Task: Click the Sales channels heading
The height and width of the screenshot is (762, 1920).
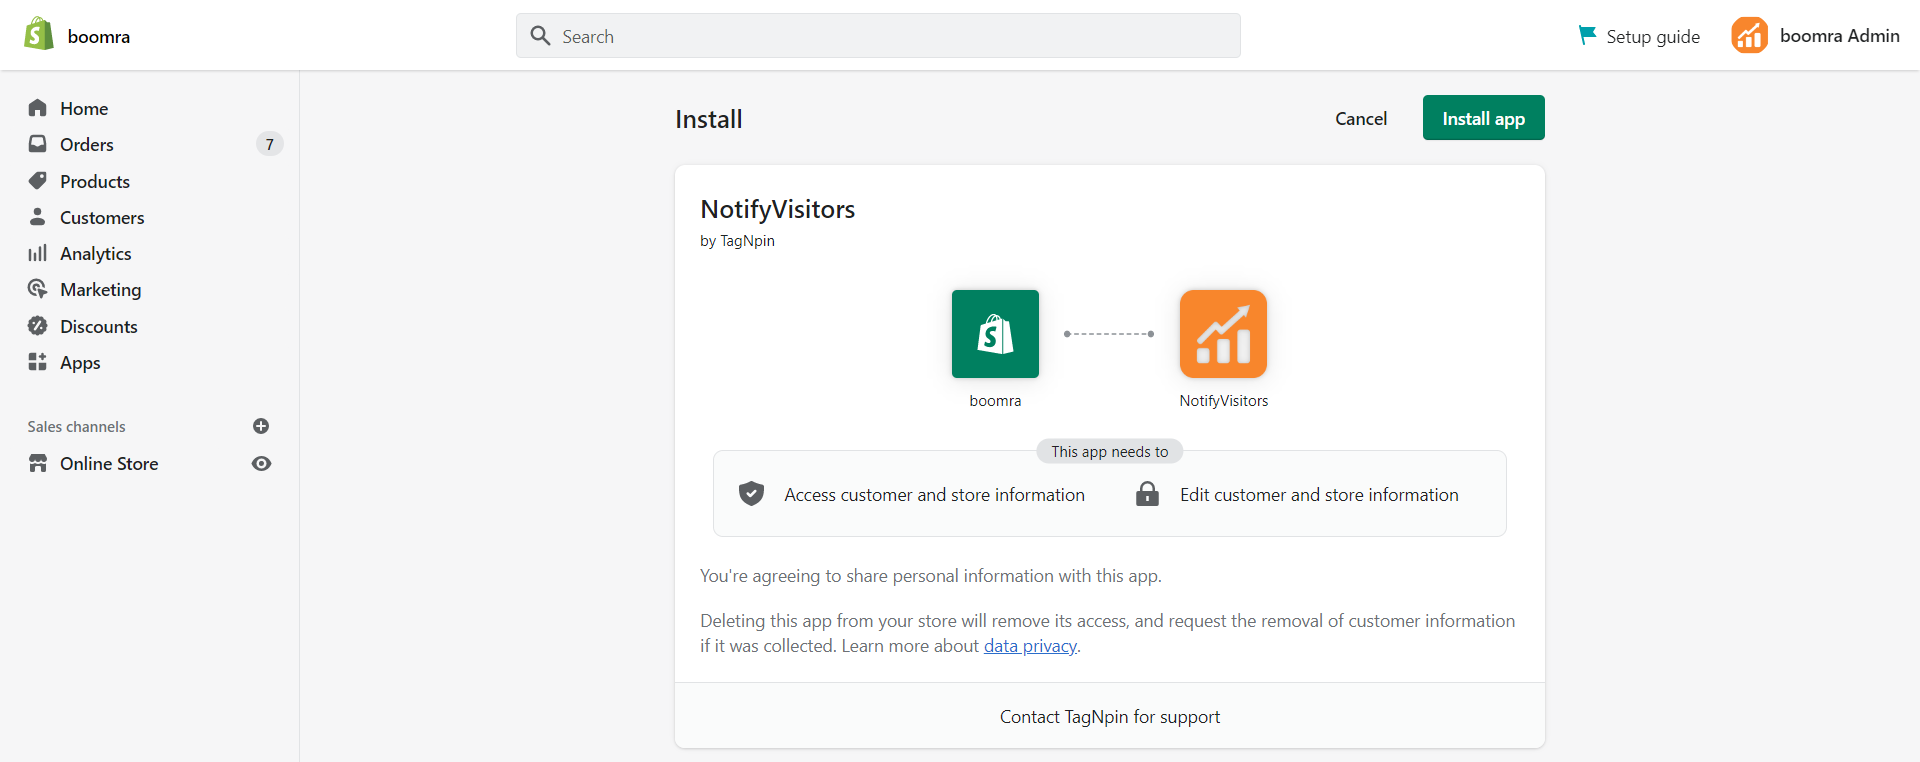Action: pos(76,426)
